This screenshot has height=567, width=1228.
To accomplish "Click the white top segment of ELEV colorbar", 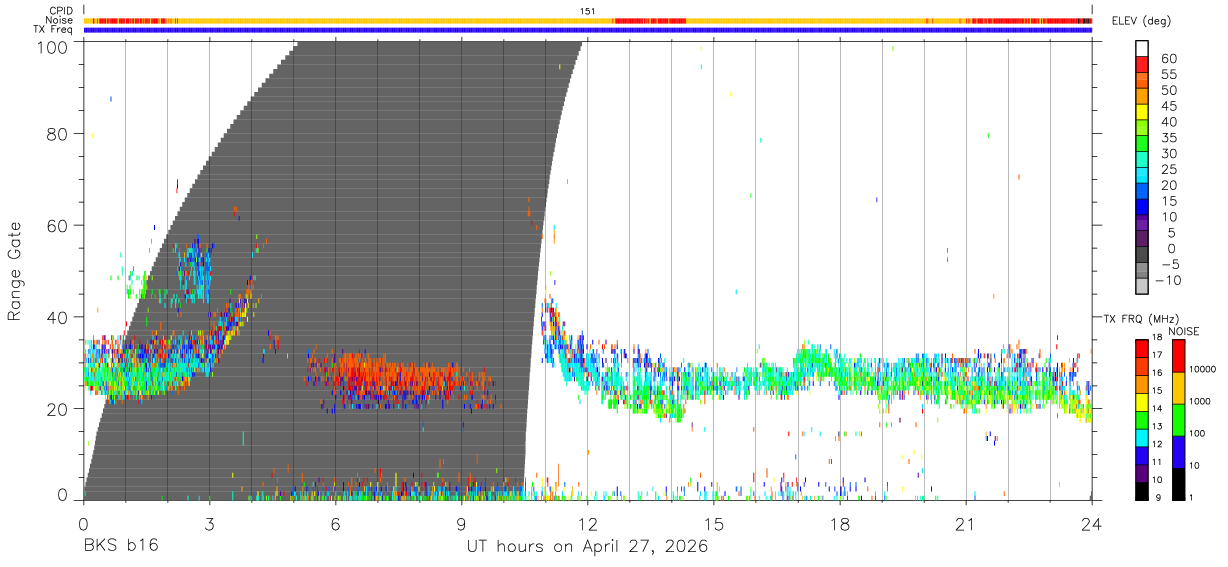I will pyautogui.click(x=1142, y=49).
